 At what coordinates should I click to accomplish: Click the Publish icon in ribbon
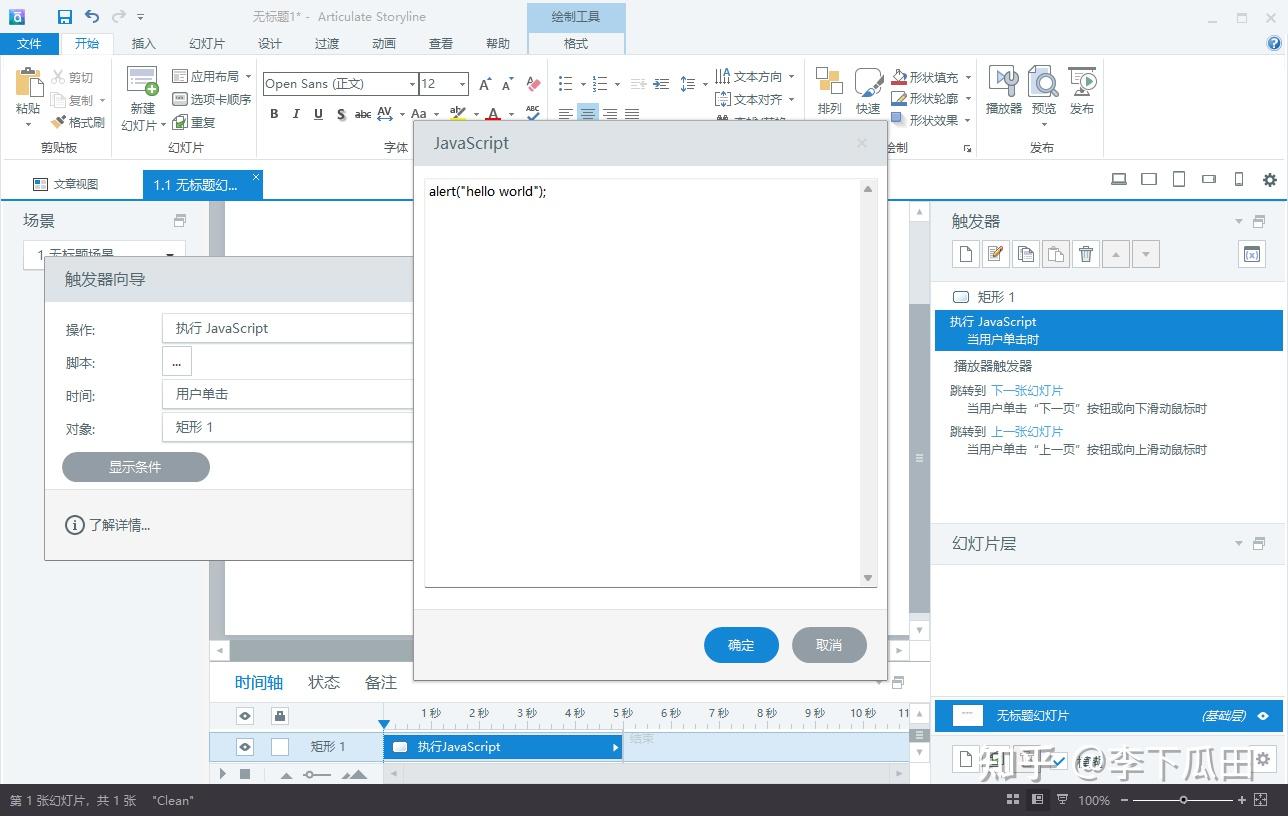click(1082, 90)
